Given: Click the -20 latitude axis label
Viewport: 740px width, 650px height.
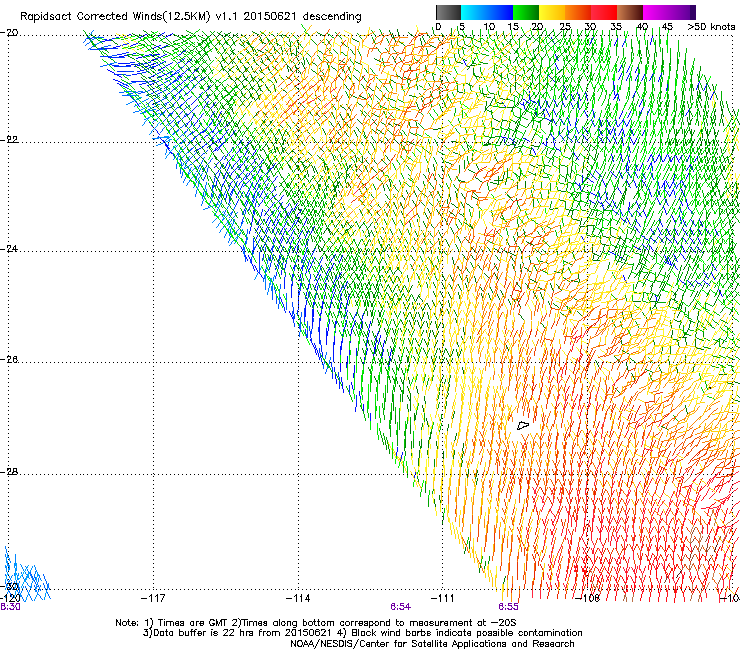Looking at the screenshot, I should coord(9,33).
